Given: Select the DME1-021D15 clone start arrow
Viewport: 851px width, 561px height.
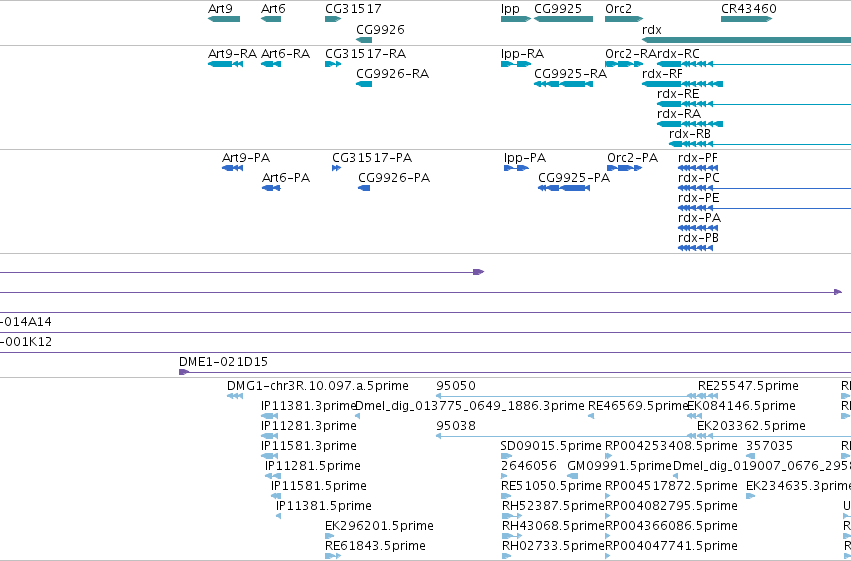Looking at the screenshot, I should 184,372.
